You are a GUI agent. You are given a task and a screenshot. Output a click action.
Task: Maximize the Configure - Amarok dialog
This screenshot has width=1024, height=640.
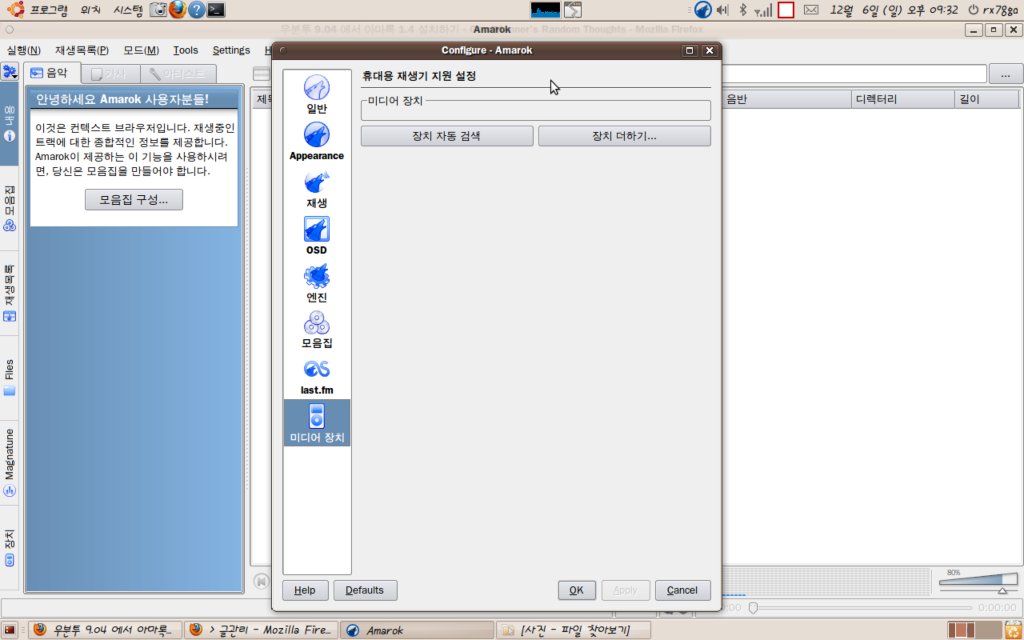690,50
